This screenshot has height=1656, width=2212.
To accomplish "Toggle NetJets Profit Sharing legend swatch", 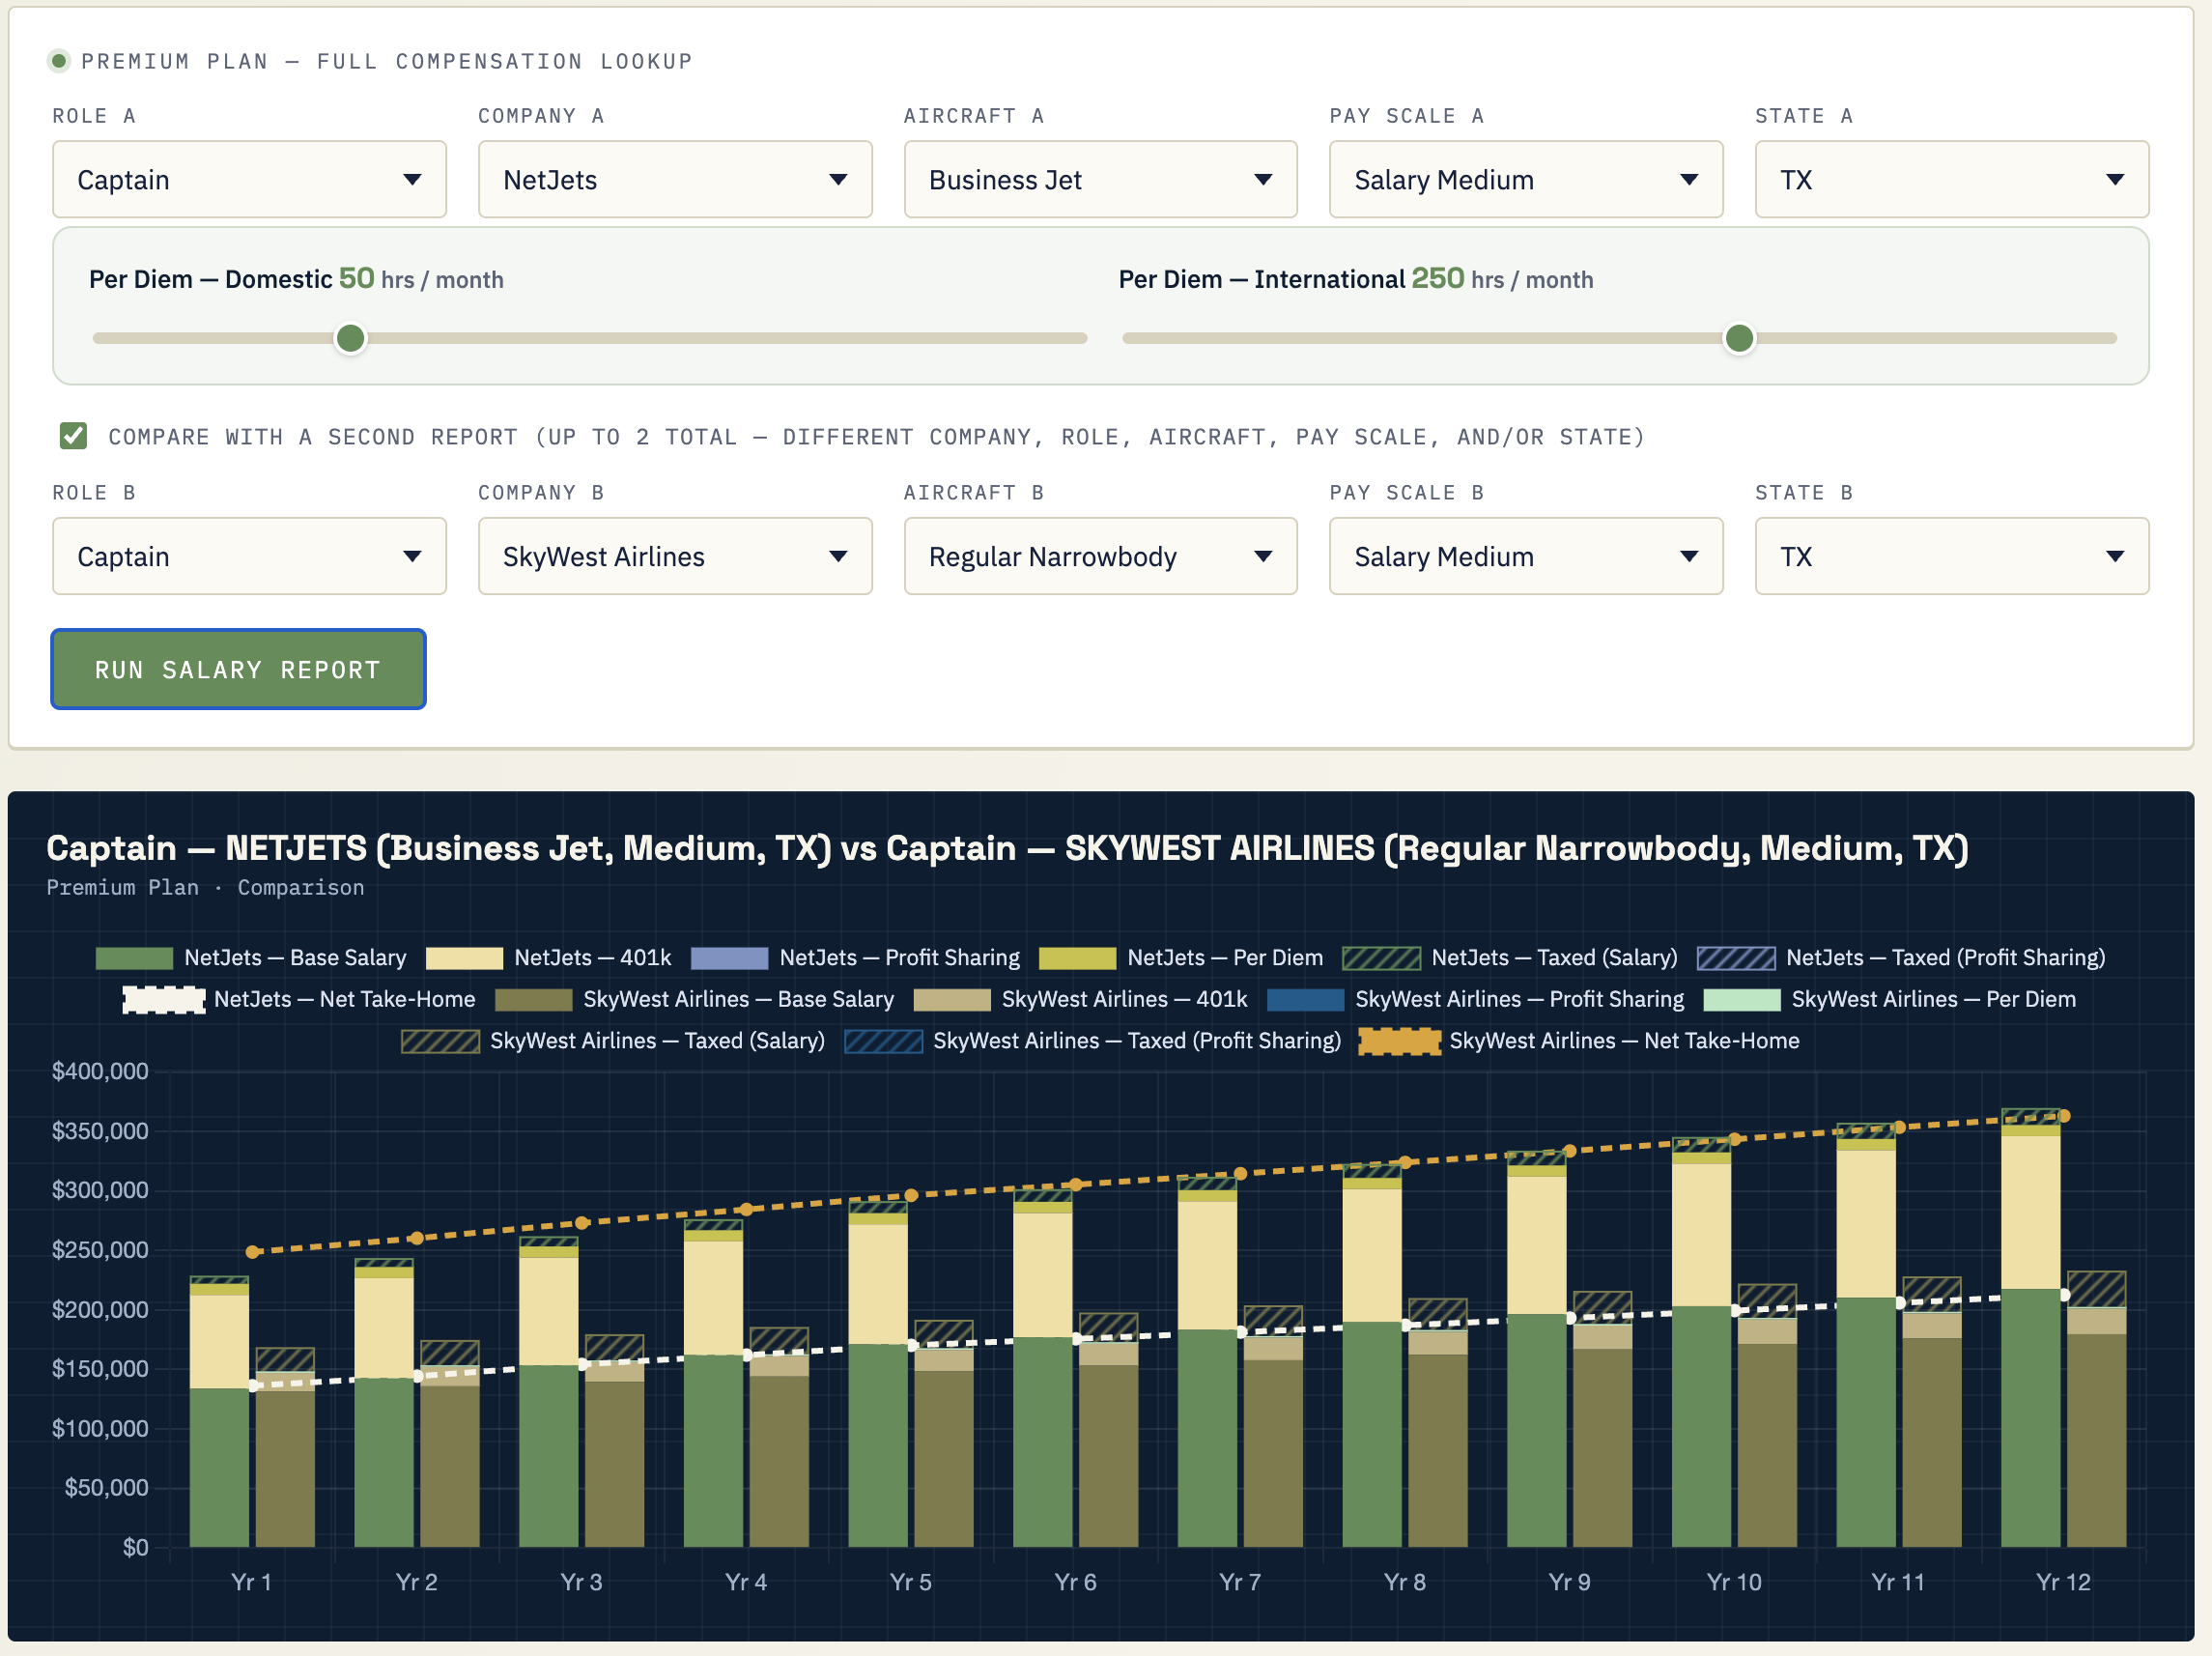I will [729, 958].
